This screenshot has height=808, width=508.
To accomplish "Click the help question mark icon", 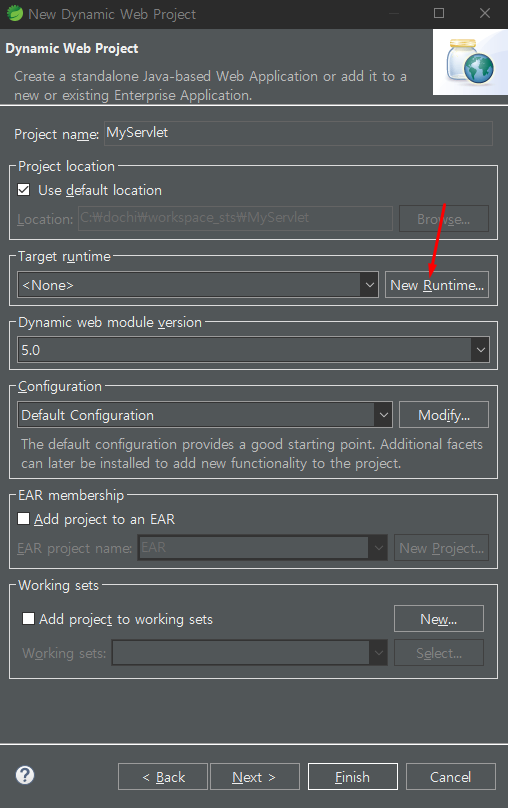I will click(x=25, y=775).
